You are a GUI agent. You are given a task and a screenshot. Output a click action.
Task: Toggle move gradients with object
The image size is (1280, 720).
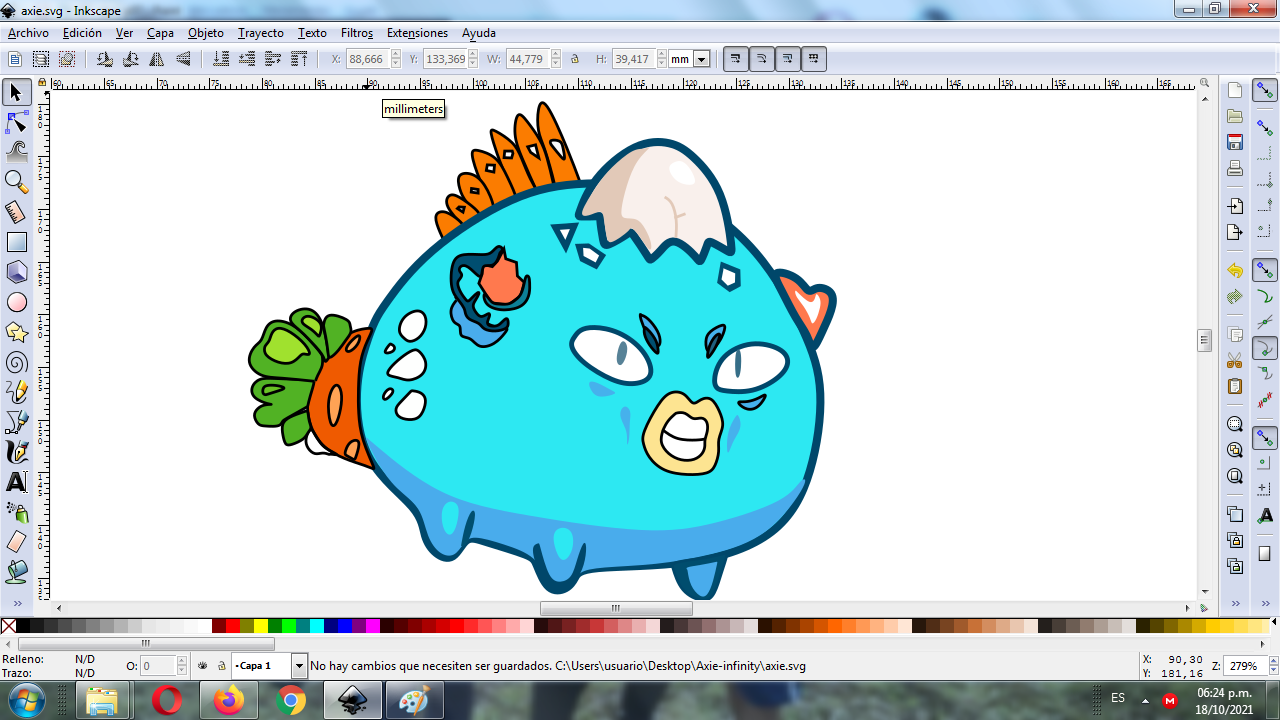click(x=788, y=59)
